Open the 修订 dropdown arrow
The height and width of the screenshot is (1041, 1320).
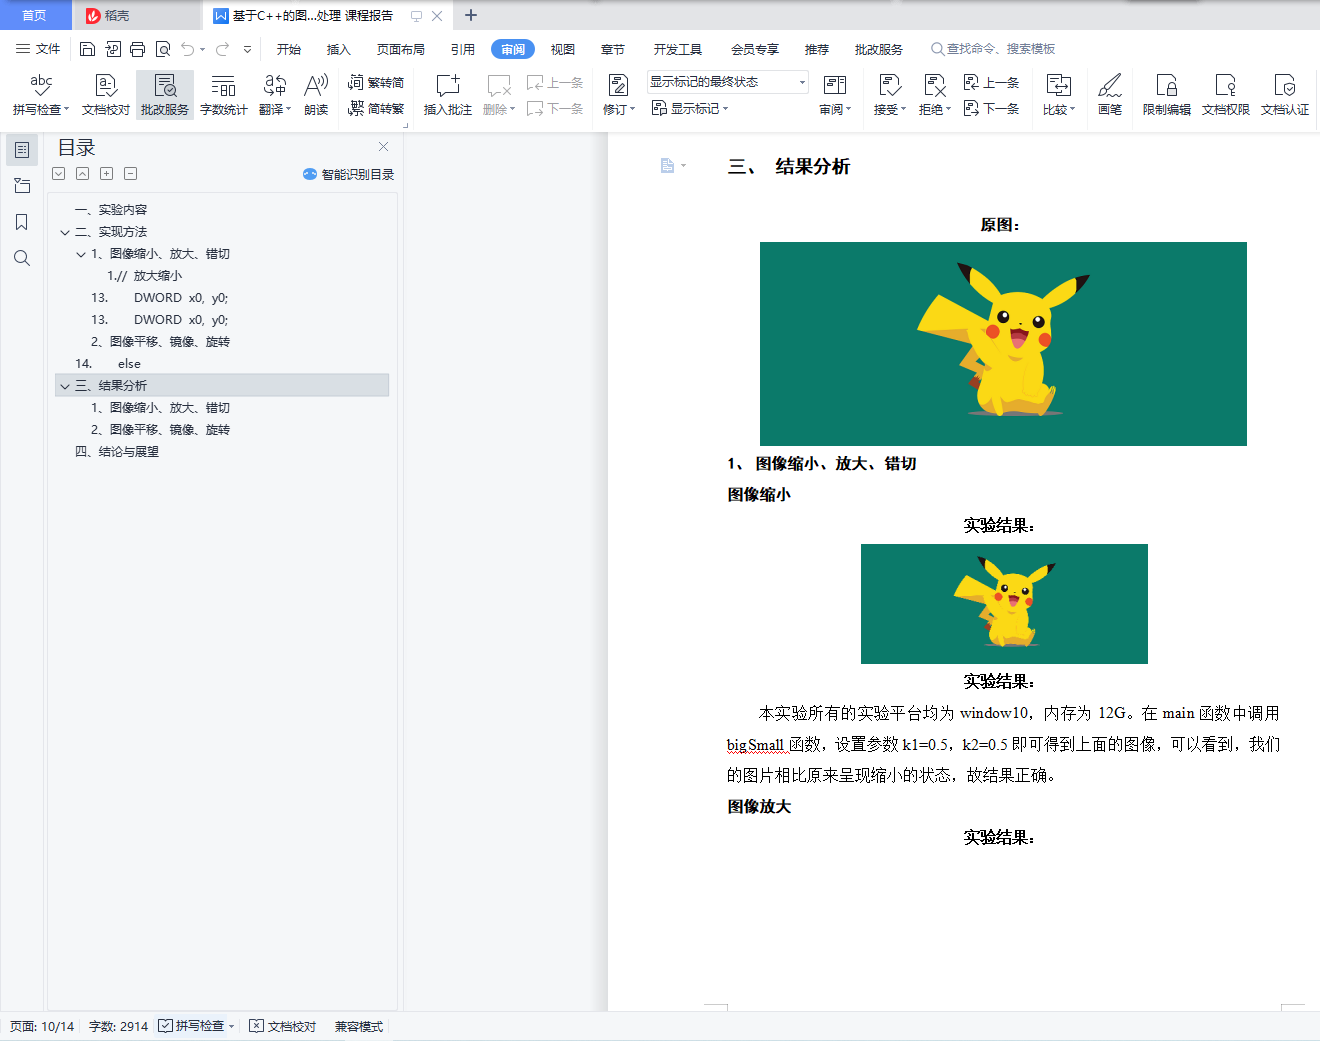(x=633, y=110)
